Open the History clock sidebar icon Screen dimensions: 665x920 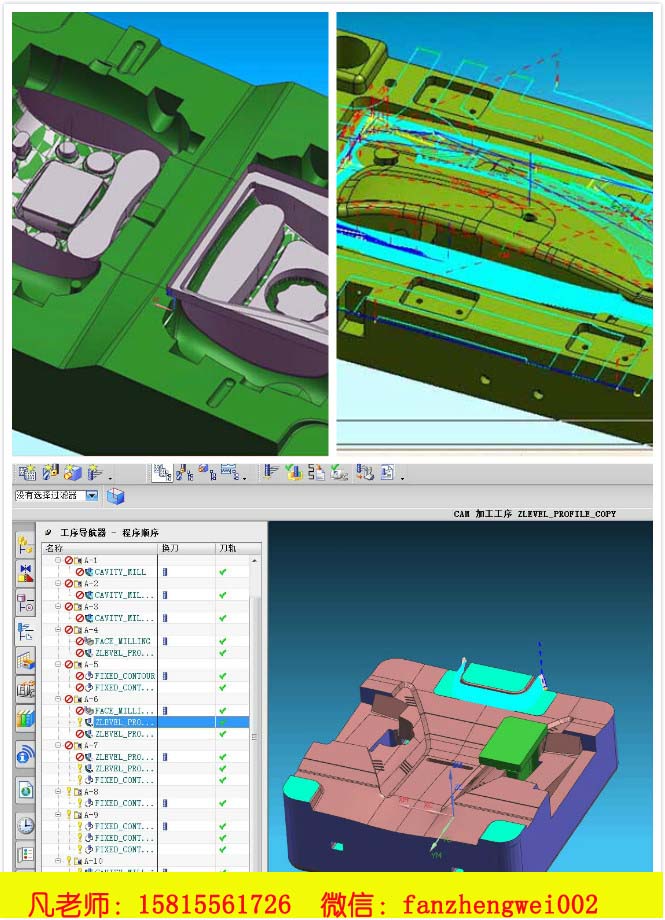(x=25, y=825)
